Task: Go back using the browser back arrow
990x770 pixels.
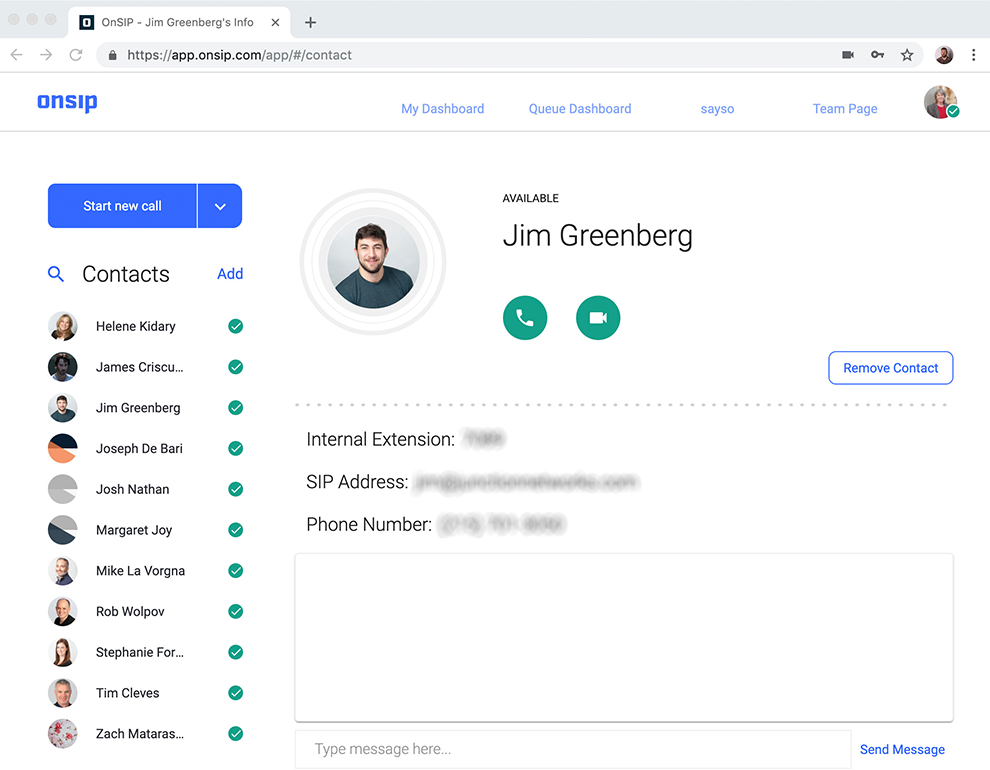Action: tap(17, 55)
